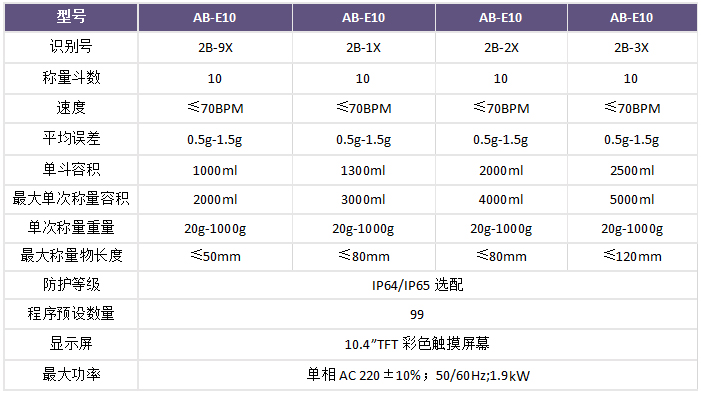Click the IP64/IP65 选配 protection cell
Screen dimensions: 701x394
pos(418,285)
